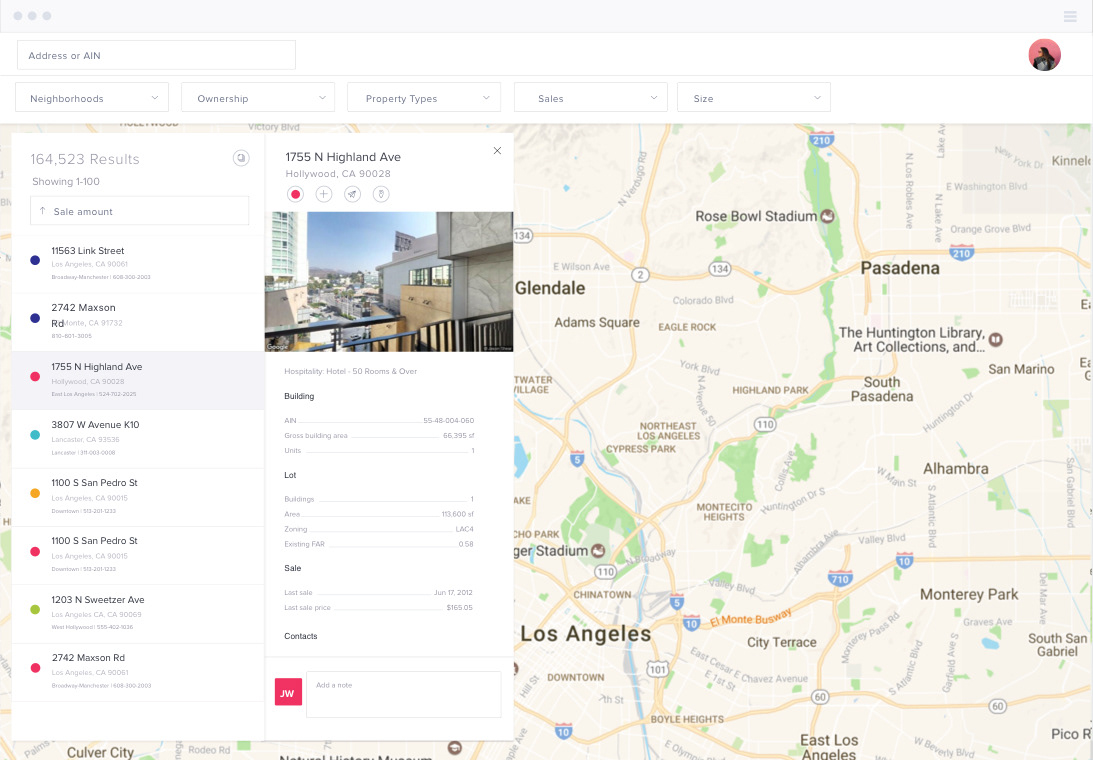The height and width of the screenshot is (760, 1093).
Task: Select the 2742 Maxson Rd listing with ZIP 91732
Action: tap(138, 321)
